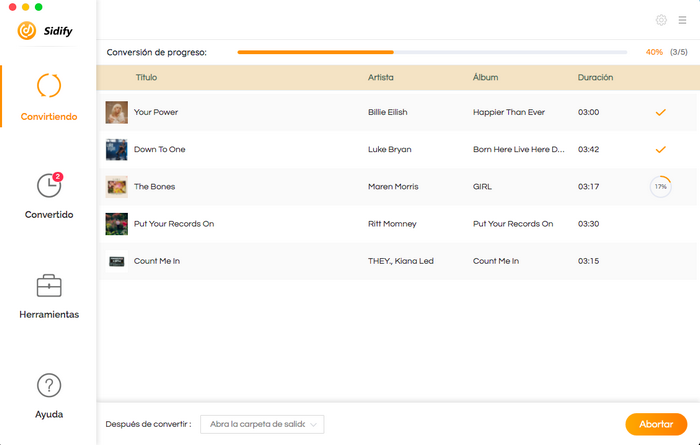
Task: Click the checkmark beside Down To One
Action: tap(661, 149)
